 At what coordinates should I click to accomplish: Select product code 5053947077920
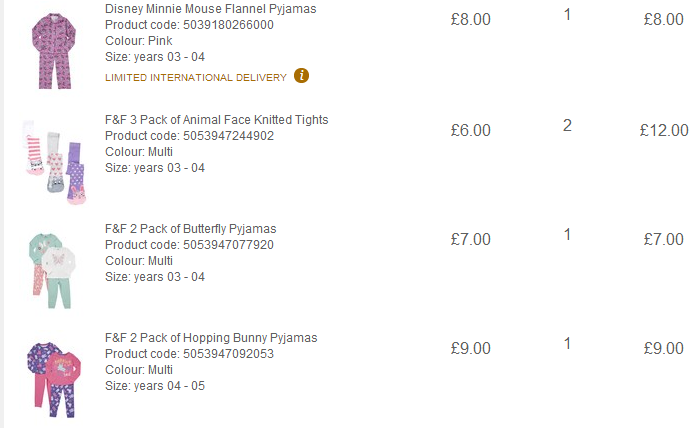[228, 245]
